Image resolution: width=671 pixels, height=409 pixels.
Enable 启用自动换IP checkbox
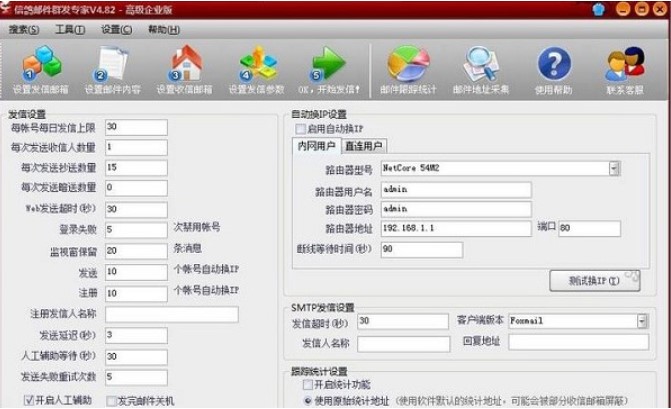300,129
